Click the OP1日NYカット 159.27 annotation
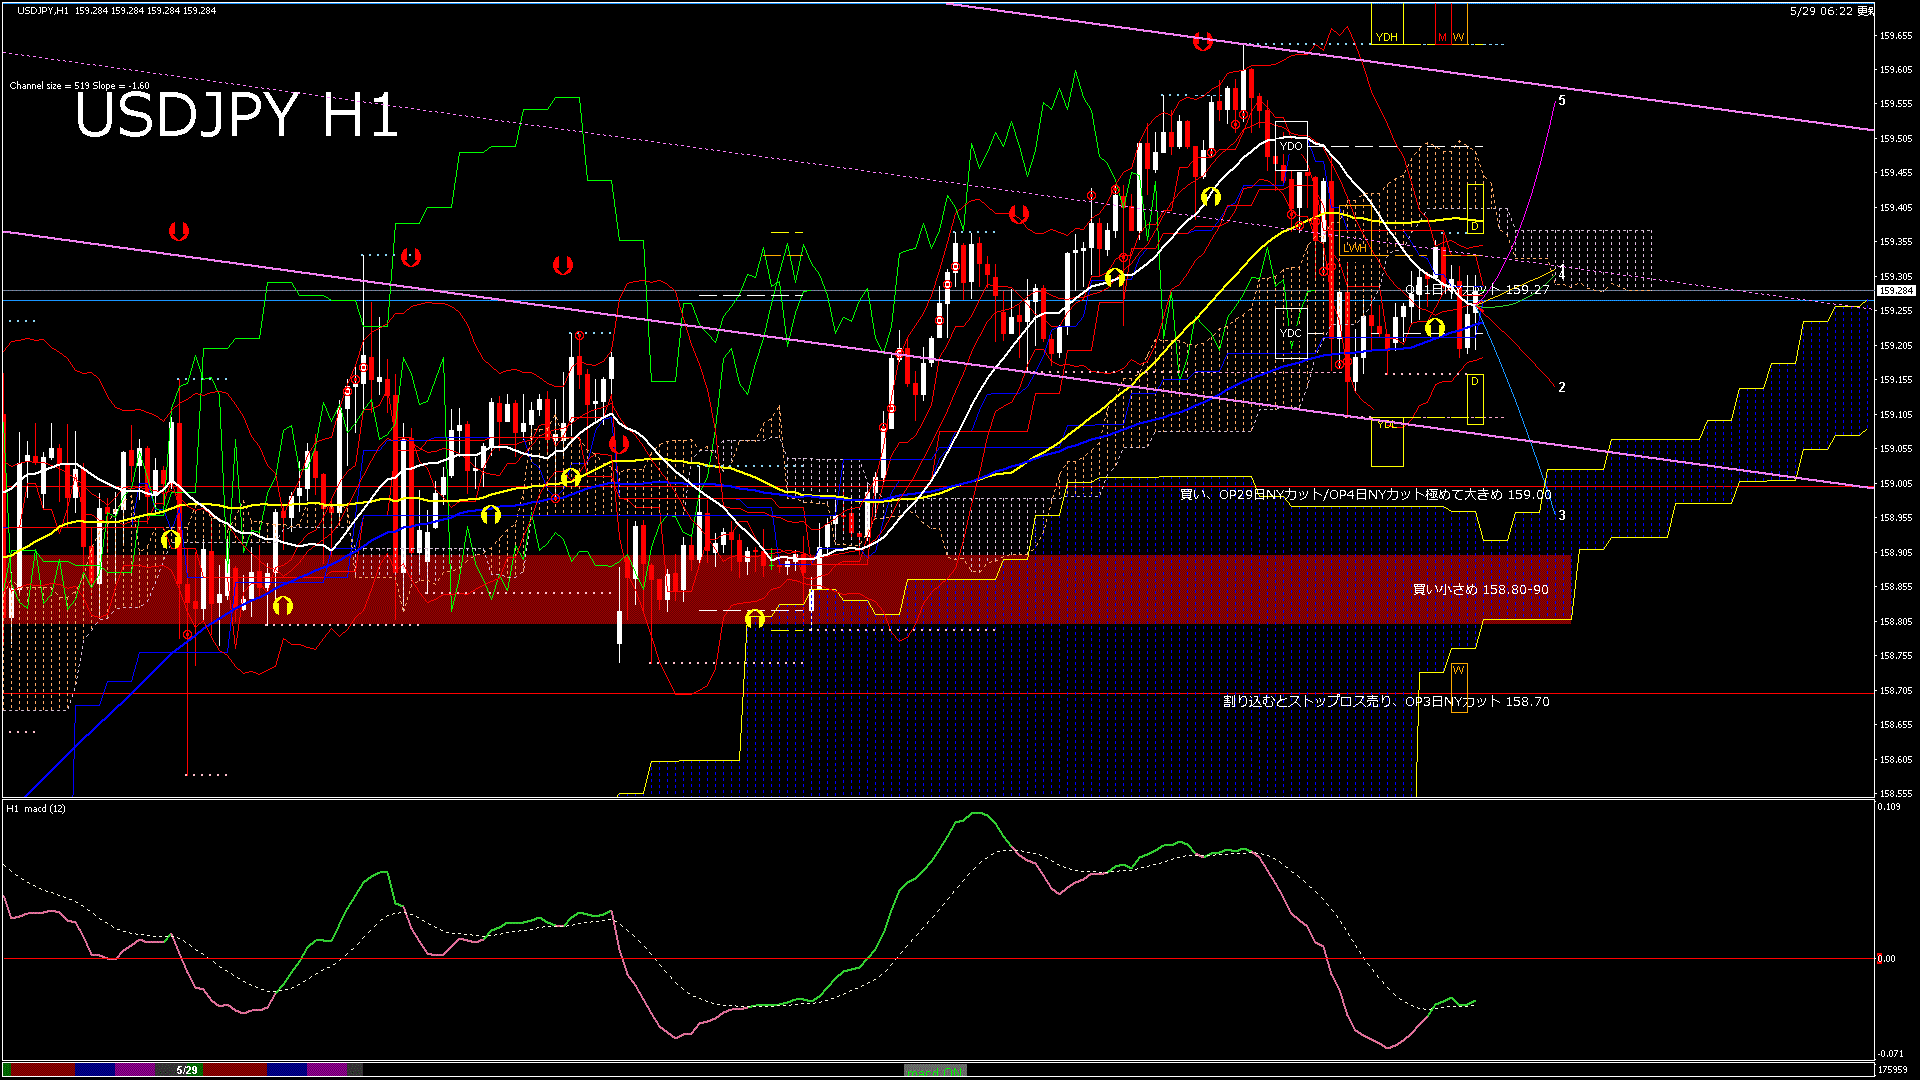Viewport: 1920px width, 1080px height. coord(1477,289)
